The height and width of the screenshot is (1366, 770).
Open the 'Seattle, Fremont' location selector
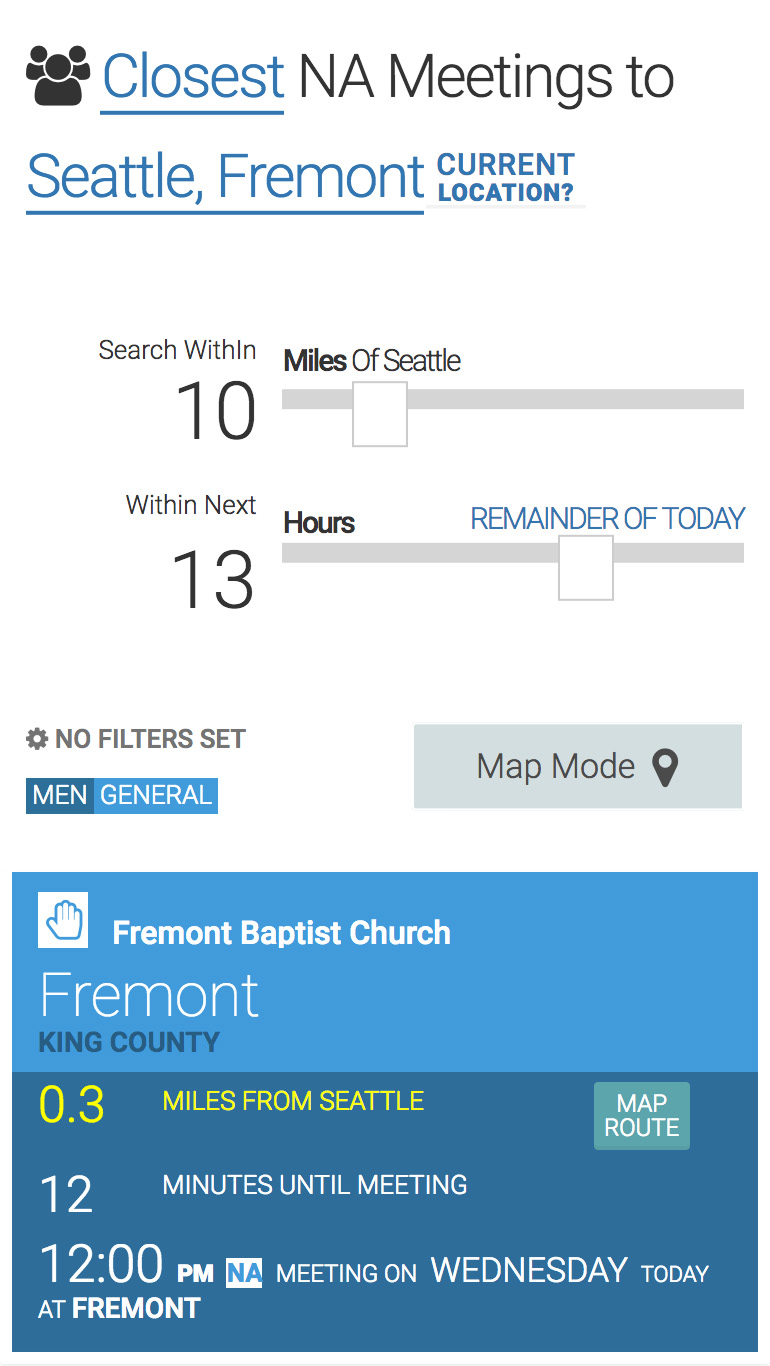coord(225,177)
